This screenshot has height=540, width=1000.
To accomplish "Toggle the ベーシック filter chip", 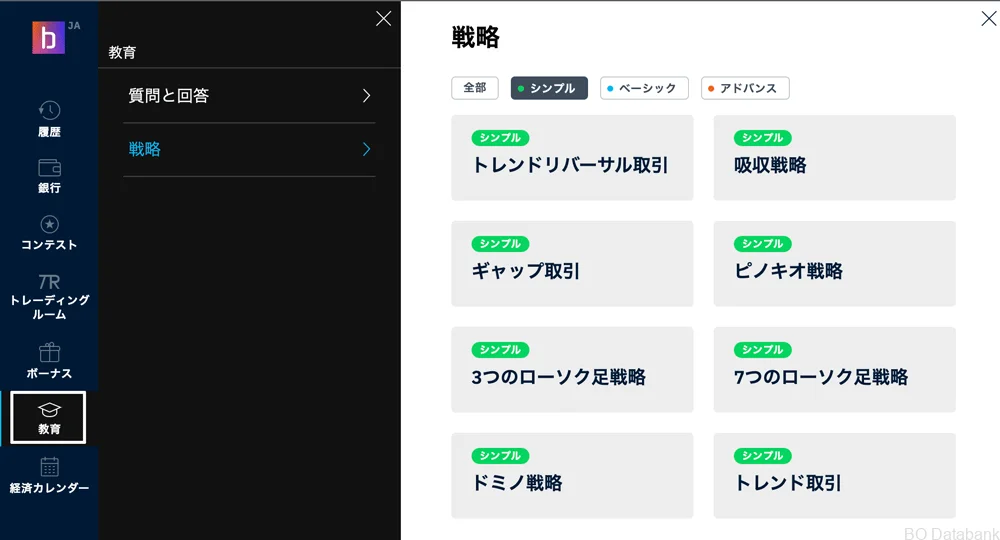I will point(644,88).
